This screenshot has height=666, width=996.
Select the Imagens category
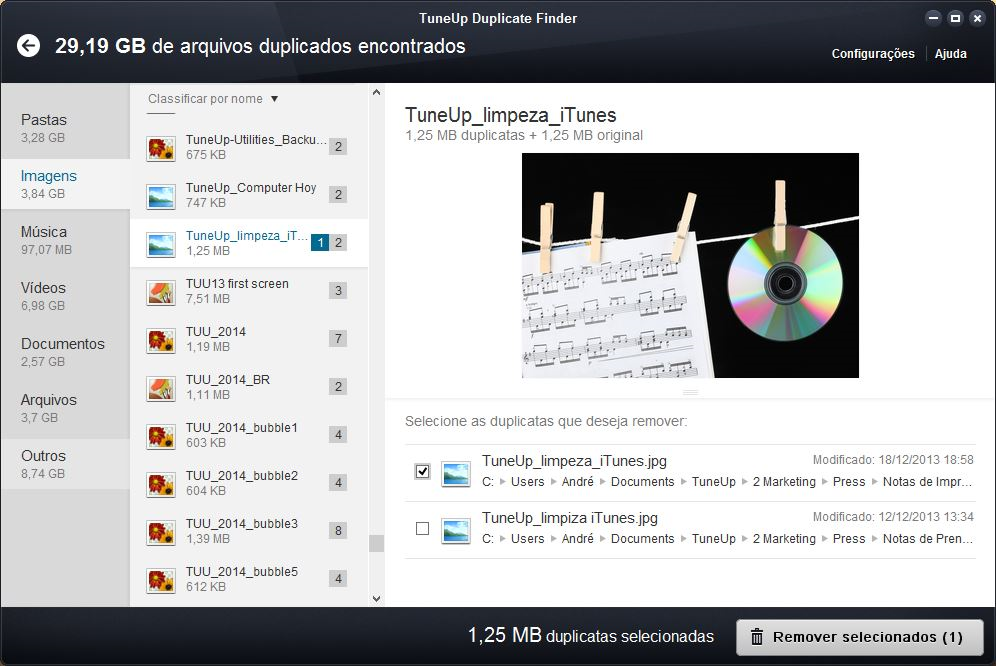[x=65, y=184]
